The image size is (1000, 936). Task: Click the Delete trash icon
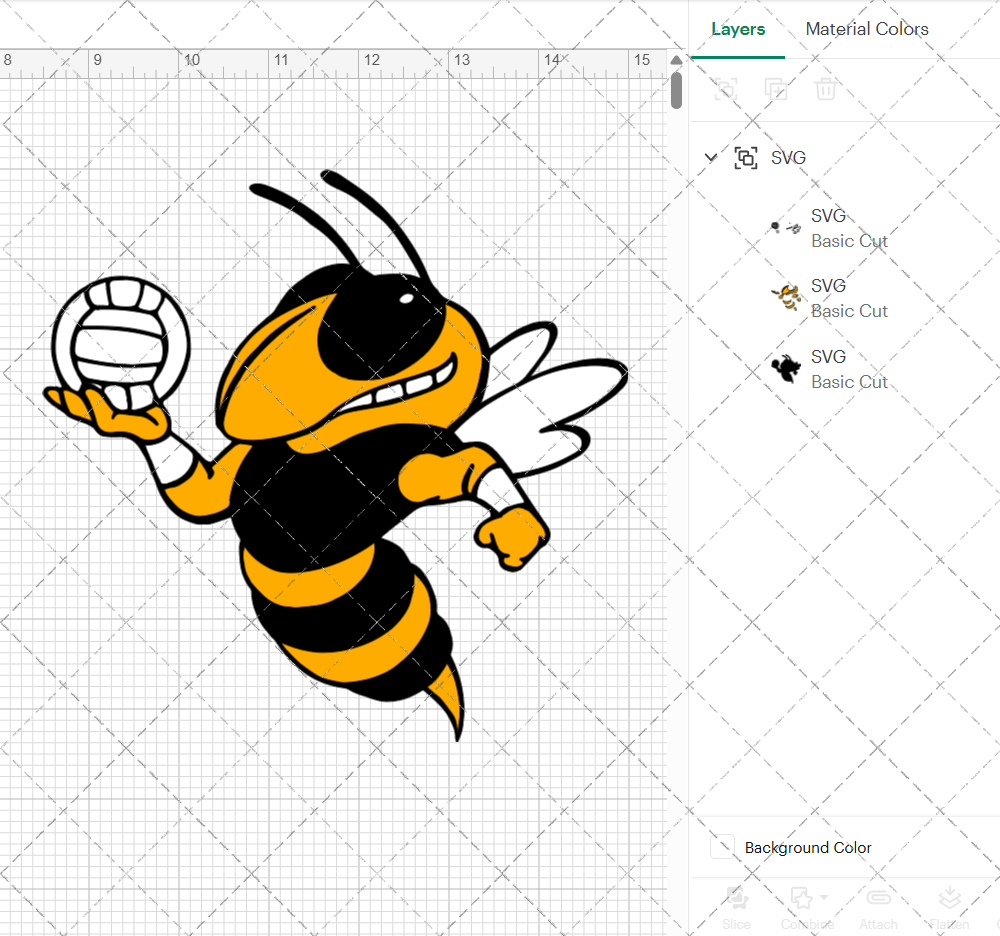coord(825,89)
